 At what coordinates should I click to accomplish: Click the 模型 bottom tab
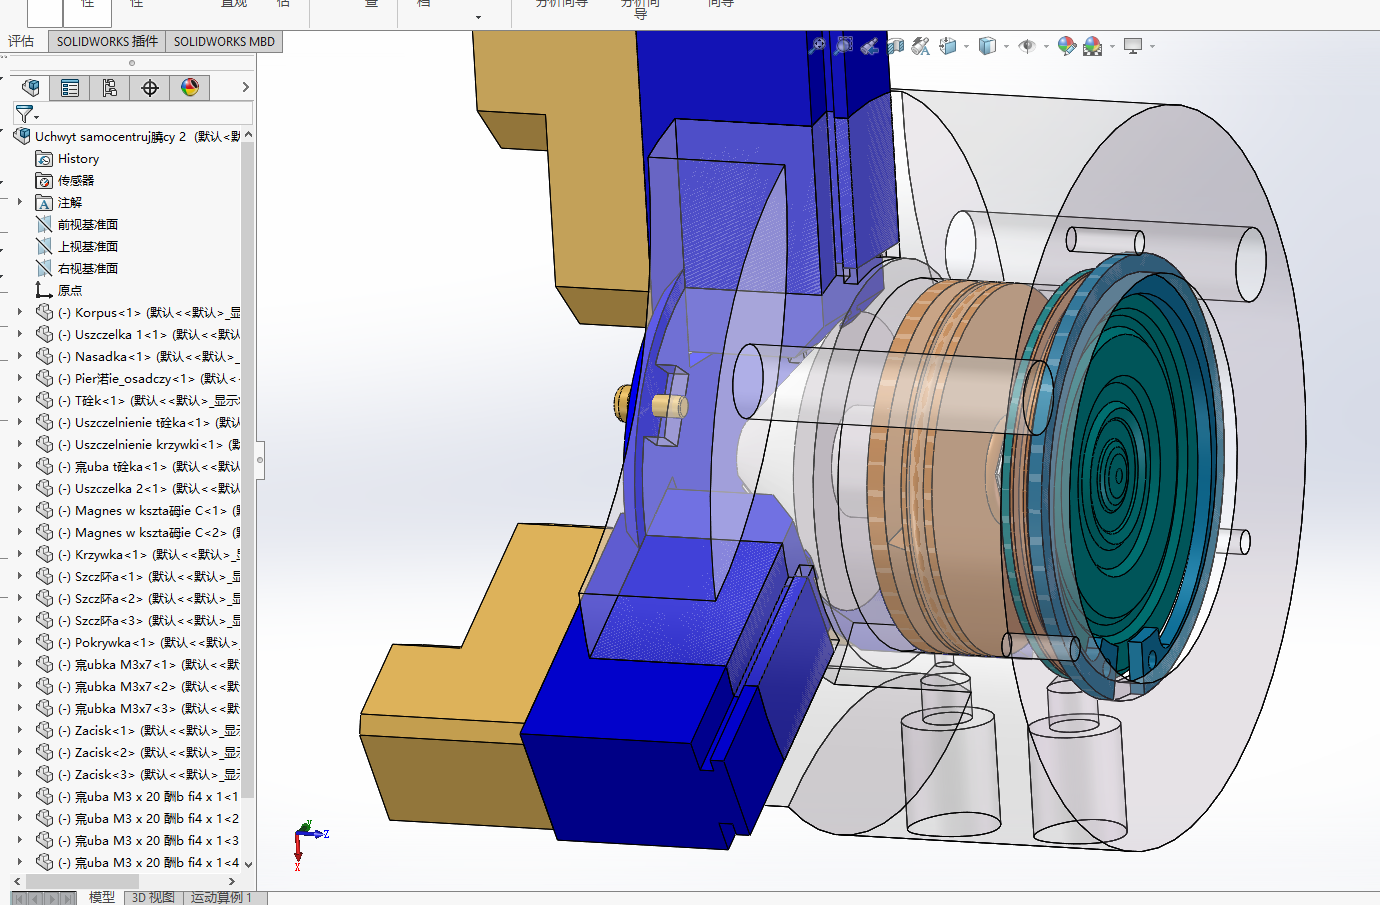pyautogui.click(x=101, y=897)
